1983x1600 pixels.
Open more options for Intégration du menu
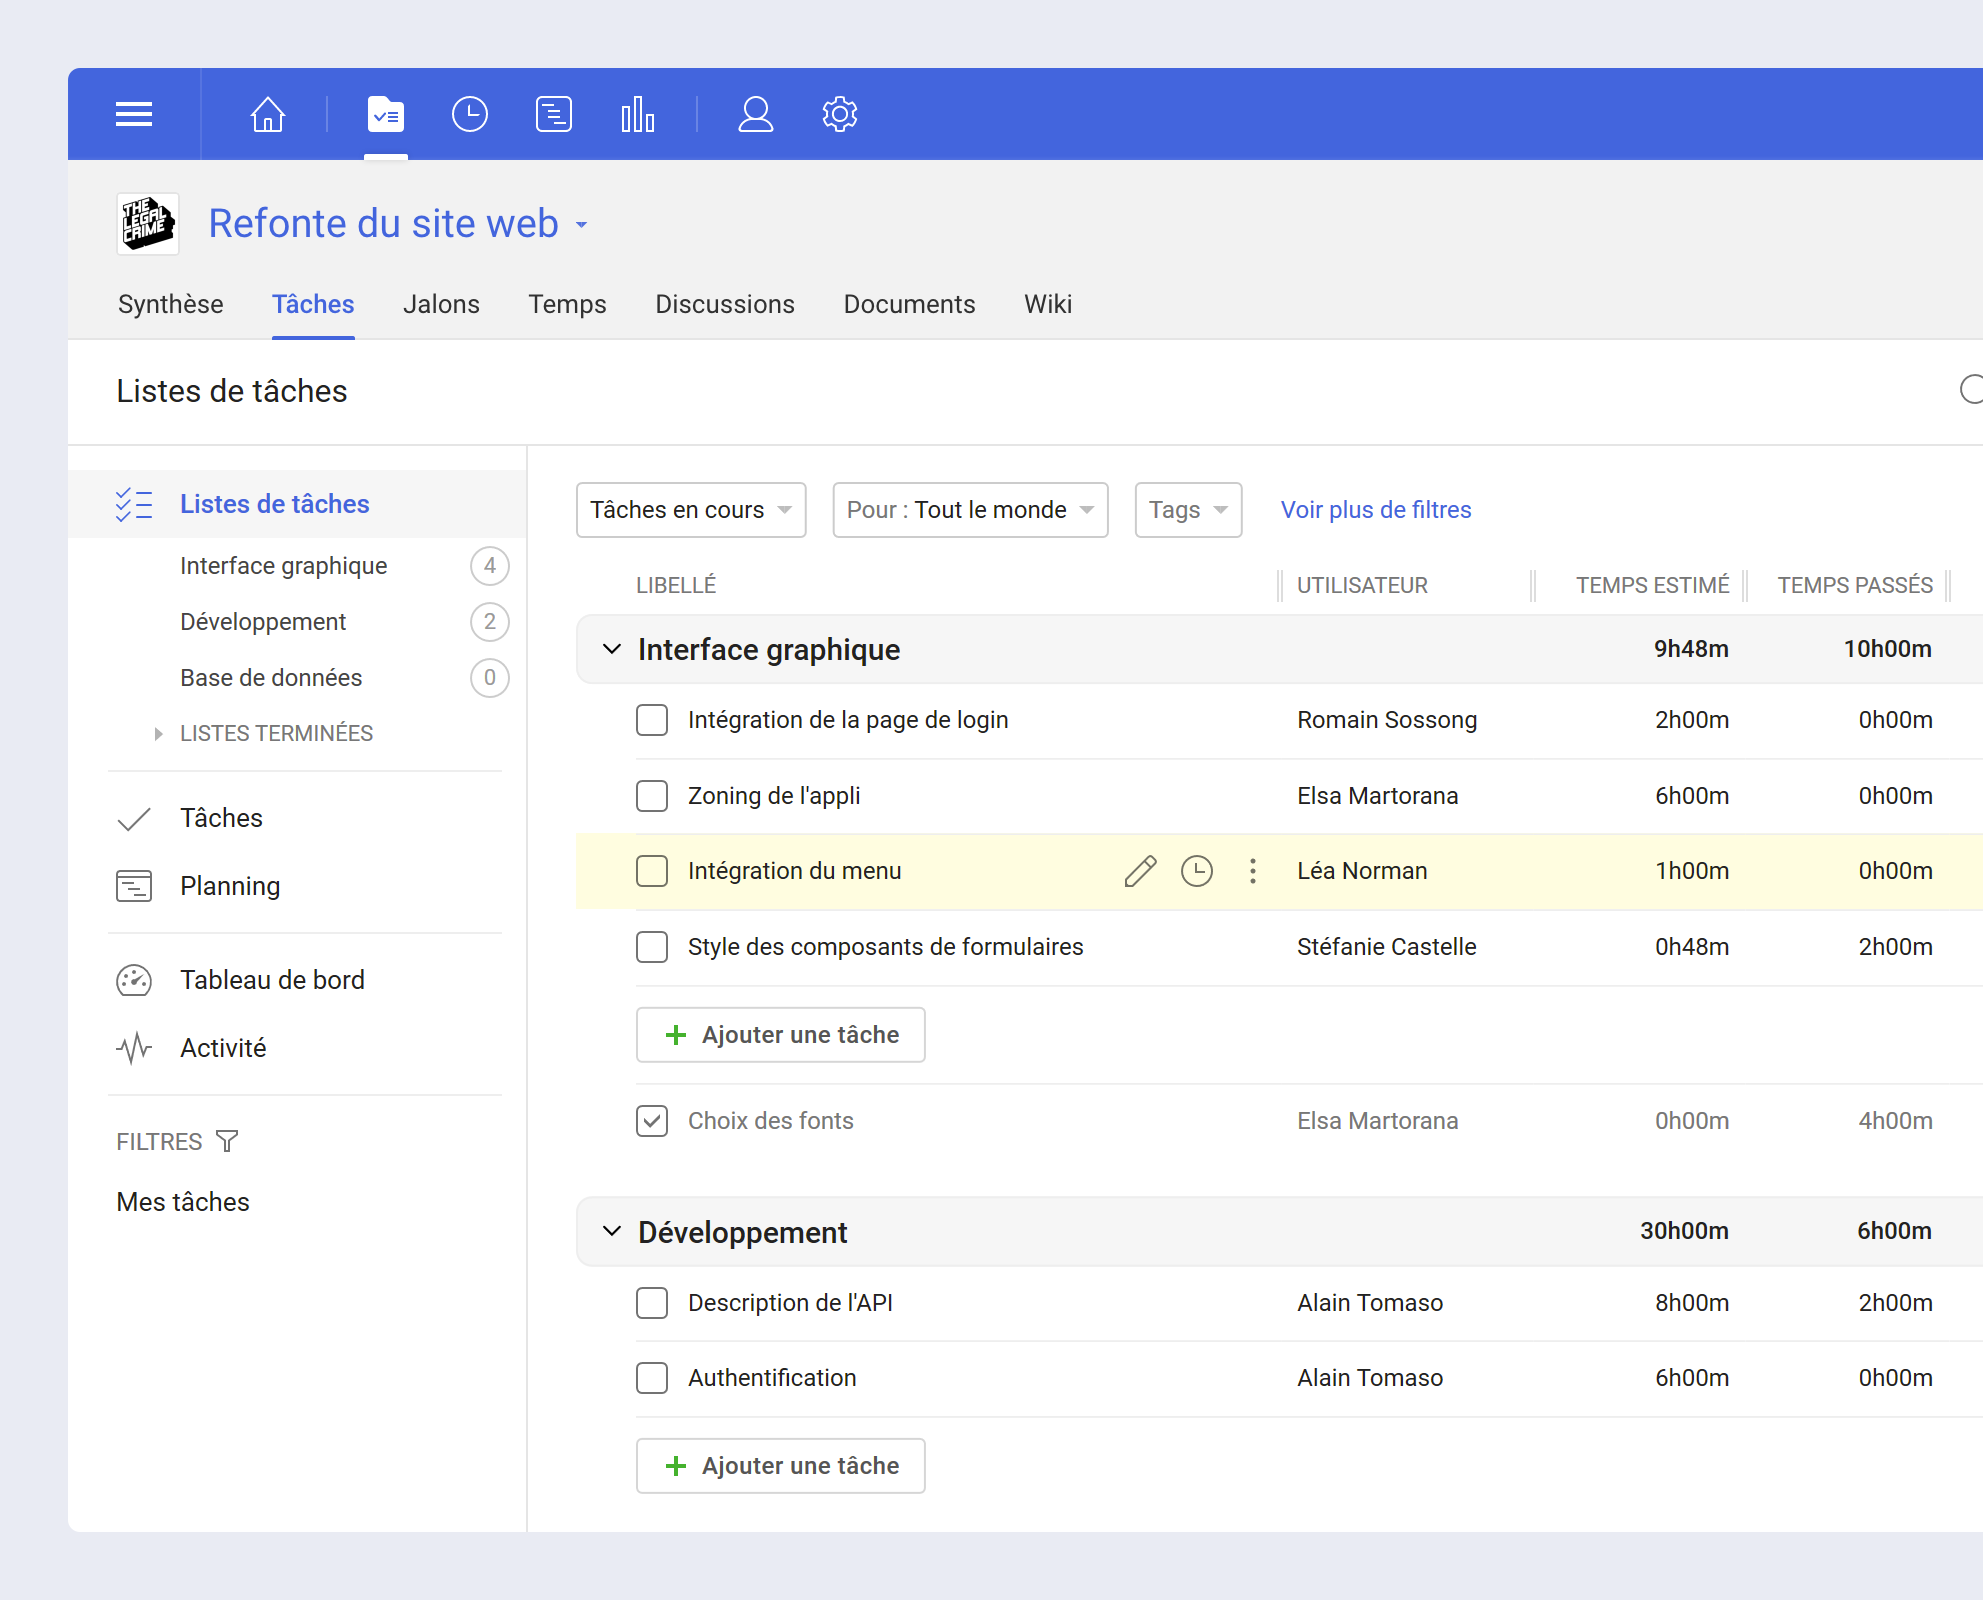[1253, 871]
